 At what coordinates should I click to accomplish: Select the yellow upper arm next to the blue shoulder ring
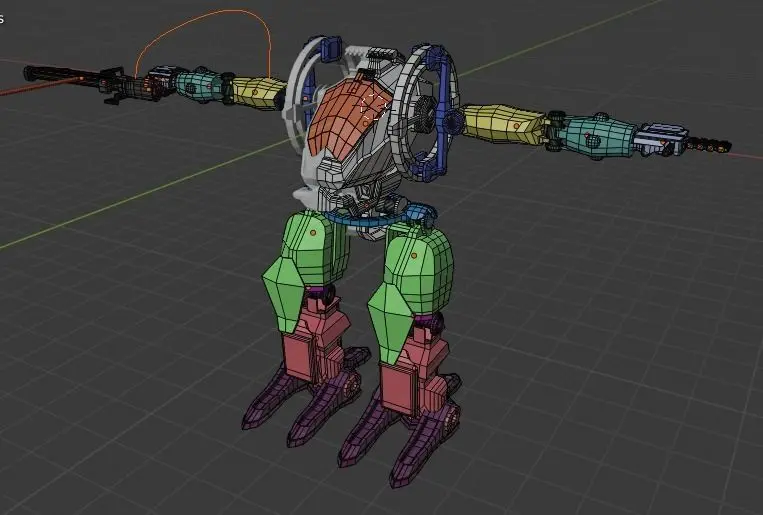[504, 124]
